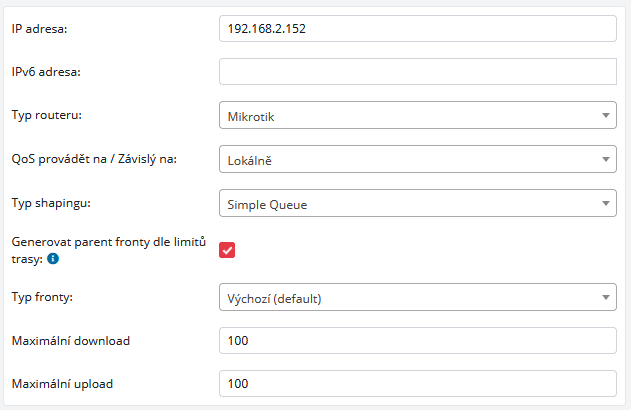This screenshot has width=631, height=410.
Task: Click the 'IP adresa:' label text
Action: point(38,28)
